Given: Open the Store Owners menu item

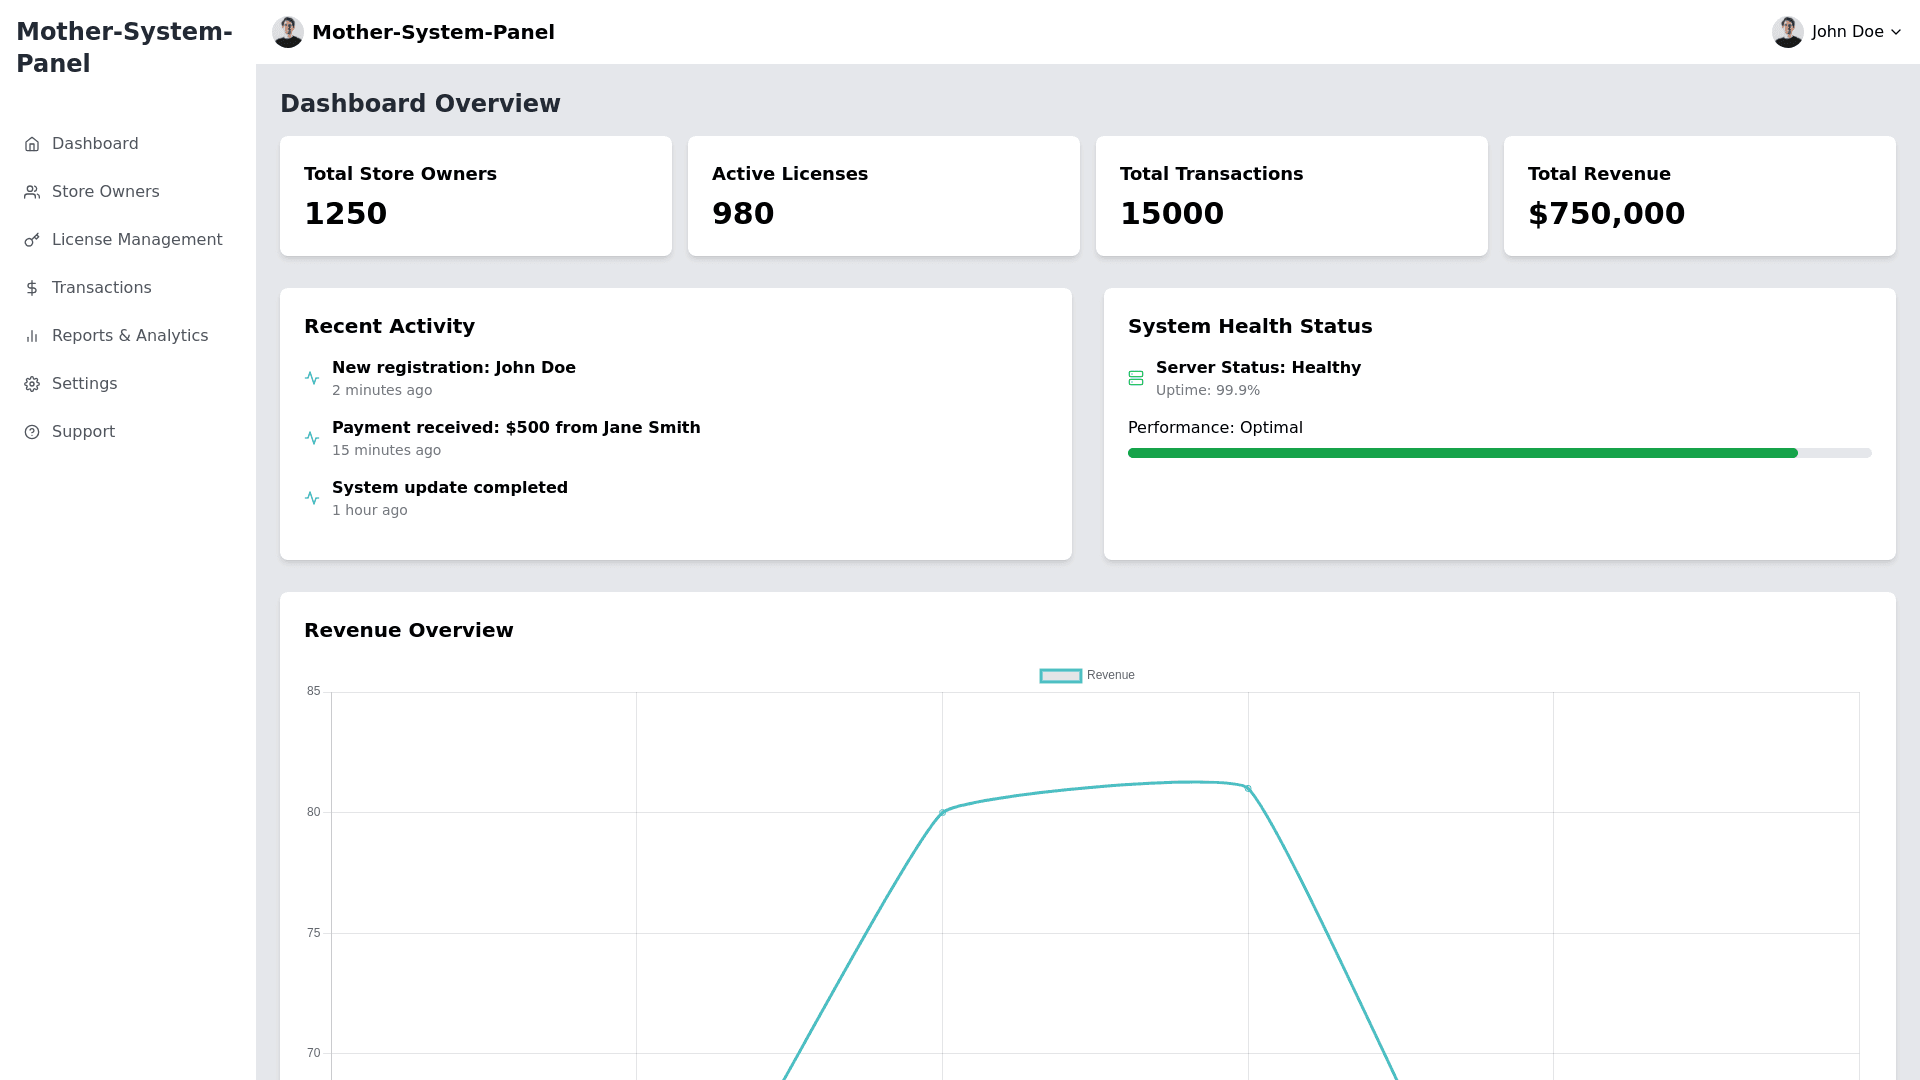Looking at the screenshot, I should (105, 192).
